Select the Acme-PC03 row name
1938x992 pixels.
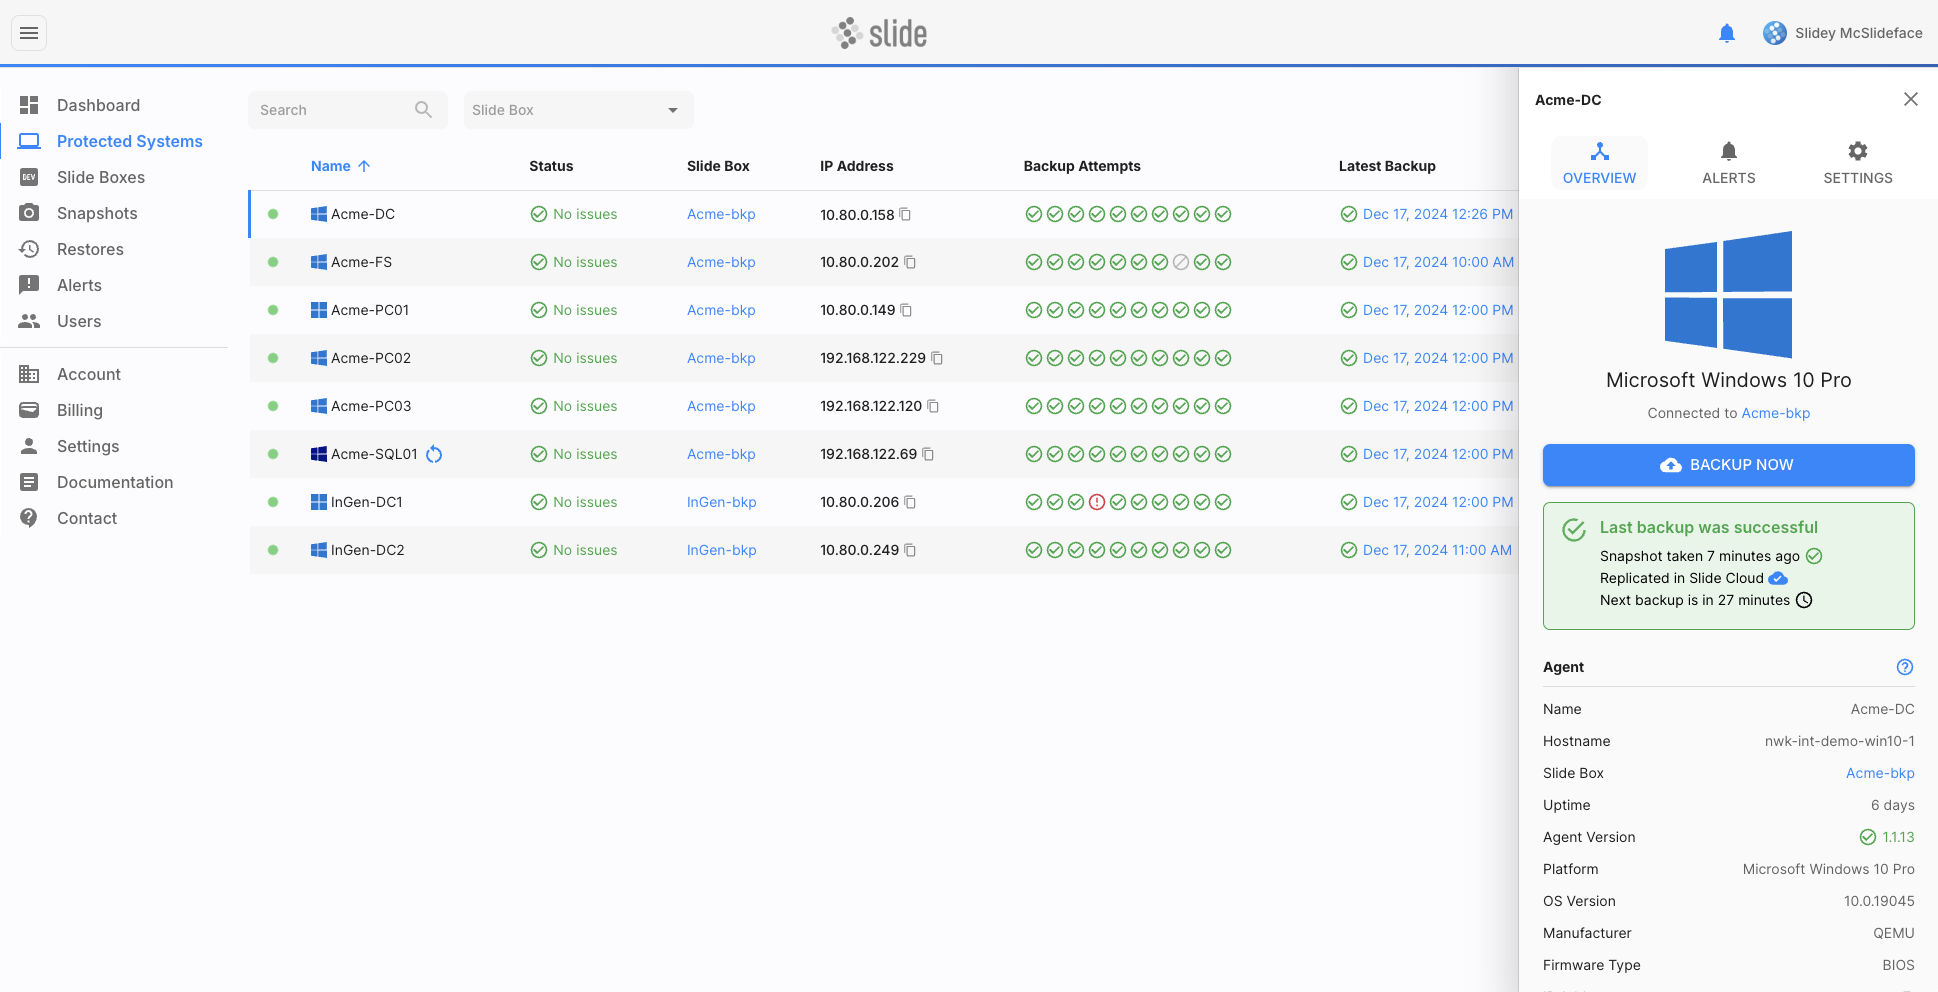[371, 406]
